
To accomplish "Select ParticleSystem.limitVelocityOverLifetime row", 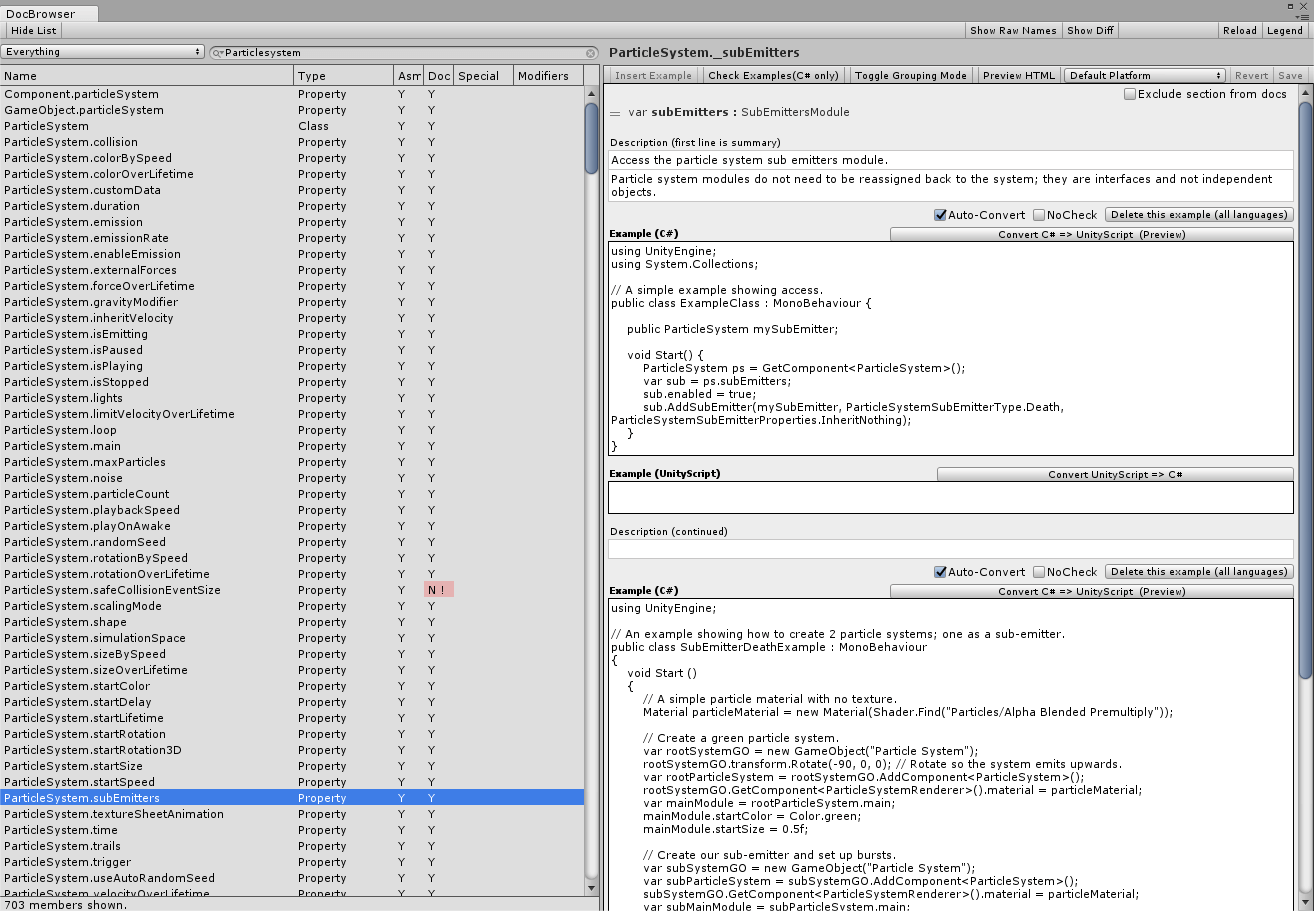I will coord(292,414).
